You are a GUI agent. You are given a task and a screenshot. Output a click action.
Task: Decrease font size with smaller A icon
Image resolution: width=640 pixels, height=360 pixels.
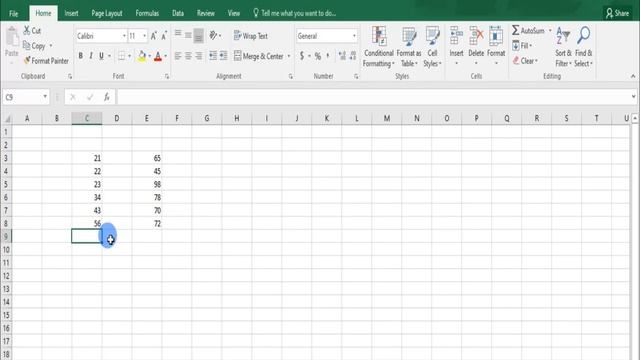coord(164,36)
